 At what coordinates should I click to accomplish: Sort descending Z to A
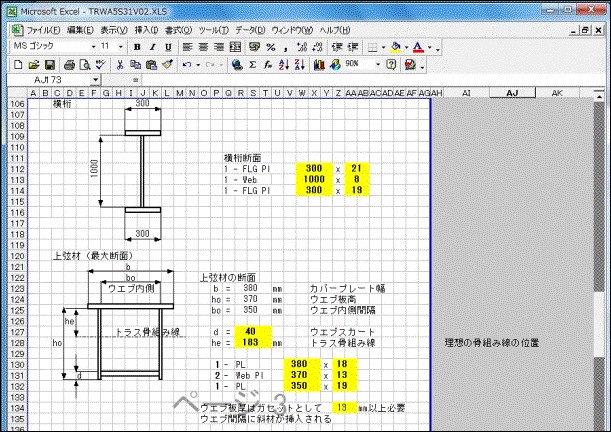coord(300,65)
